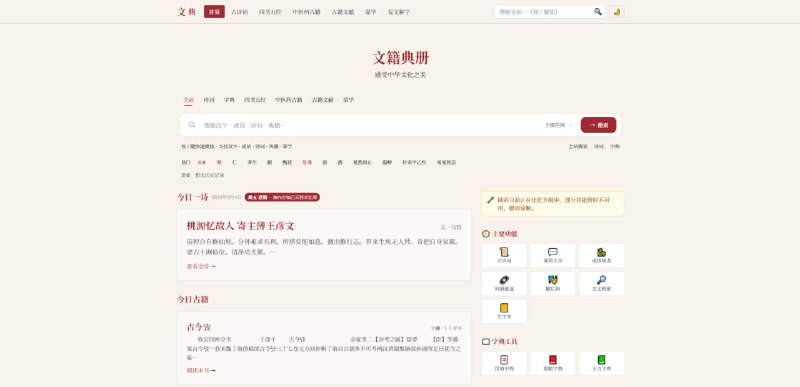
Task: Select the 蒙学 search category tab
Action: (x=348, y=100)
